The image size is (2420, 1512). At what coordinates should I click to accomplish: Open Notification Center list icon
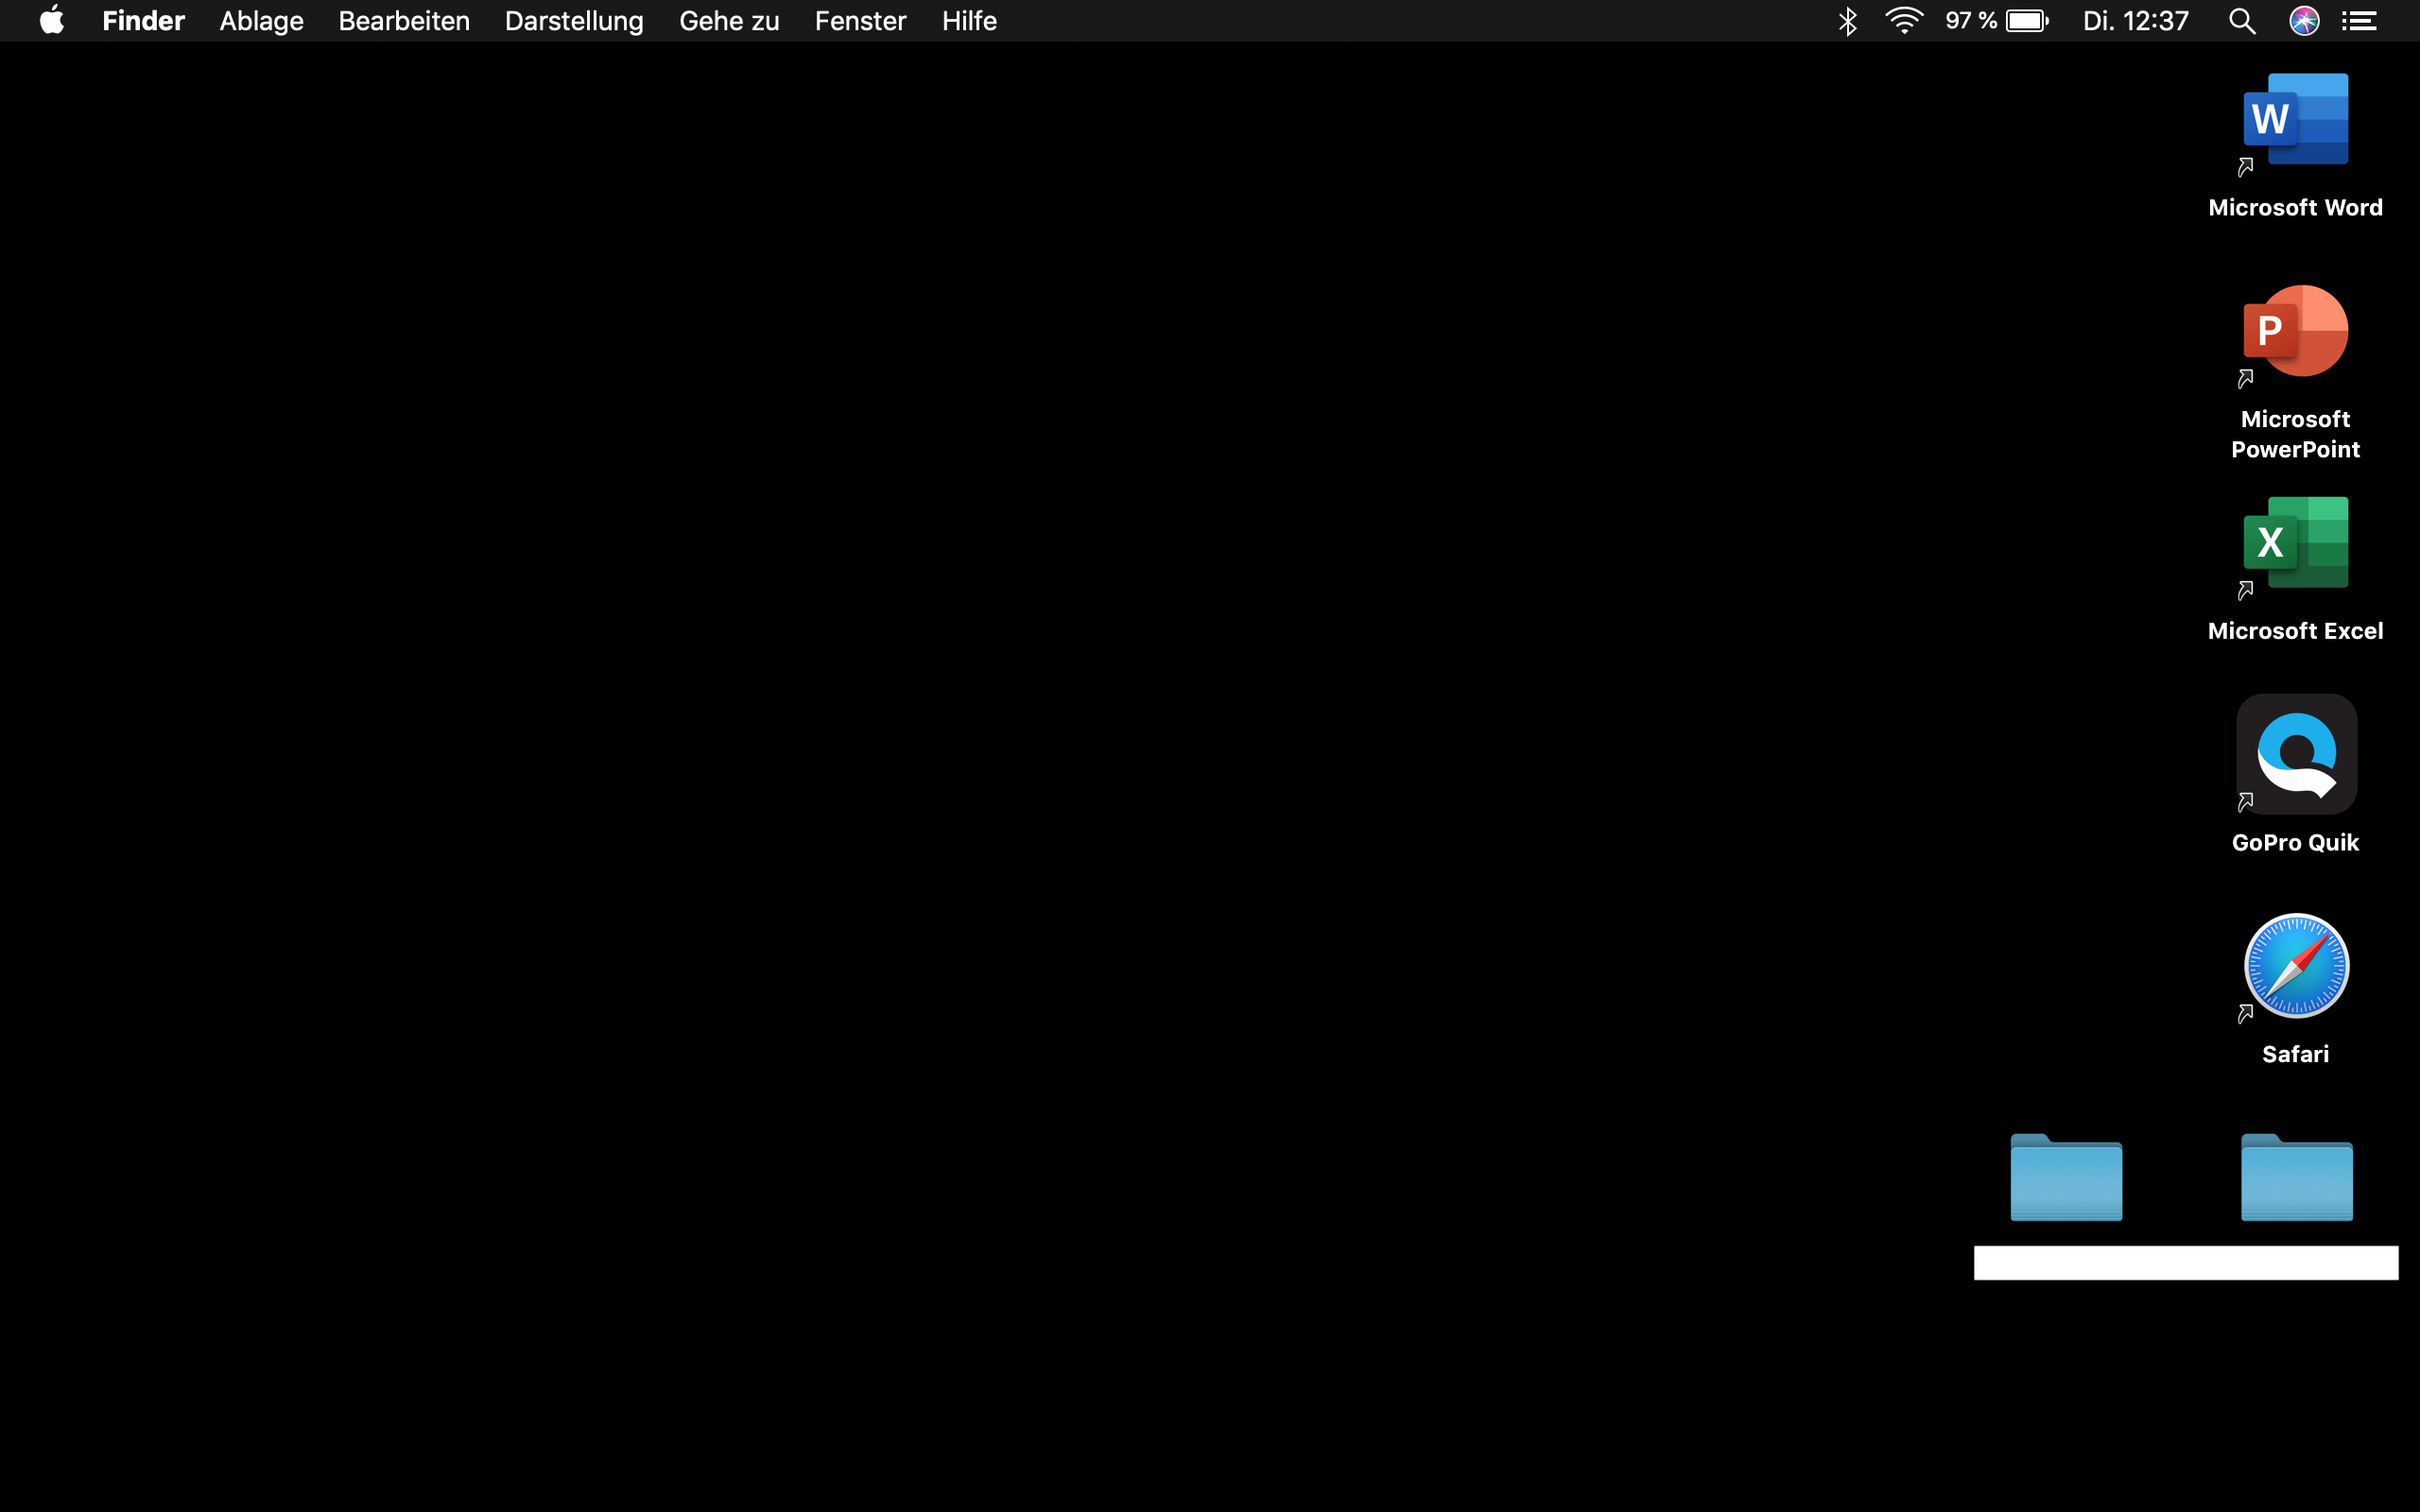[x=2360, y=21]
